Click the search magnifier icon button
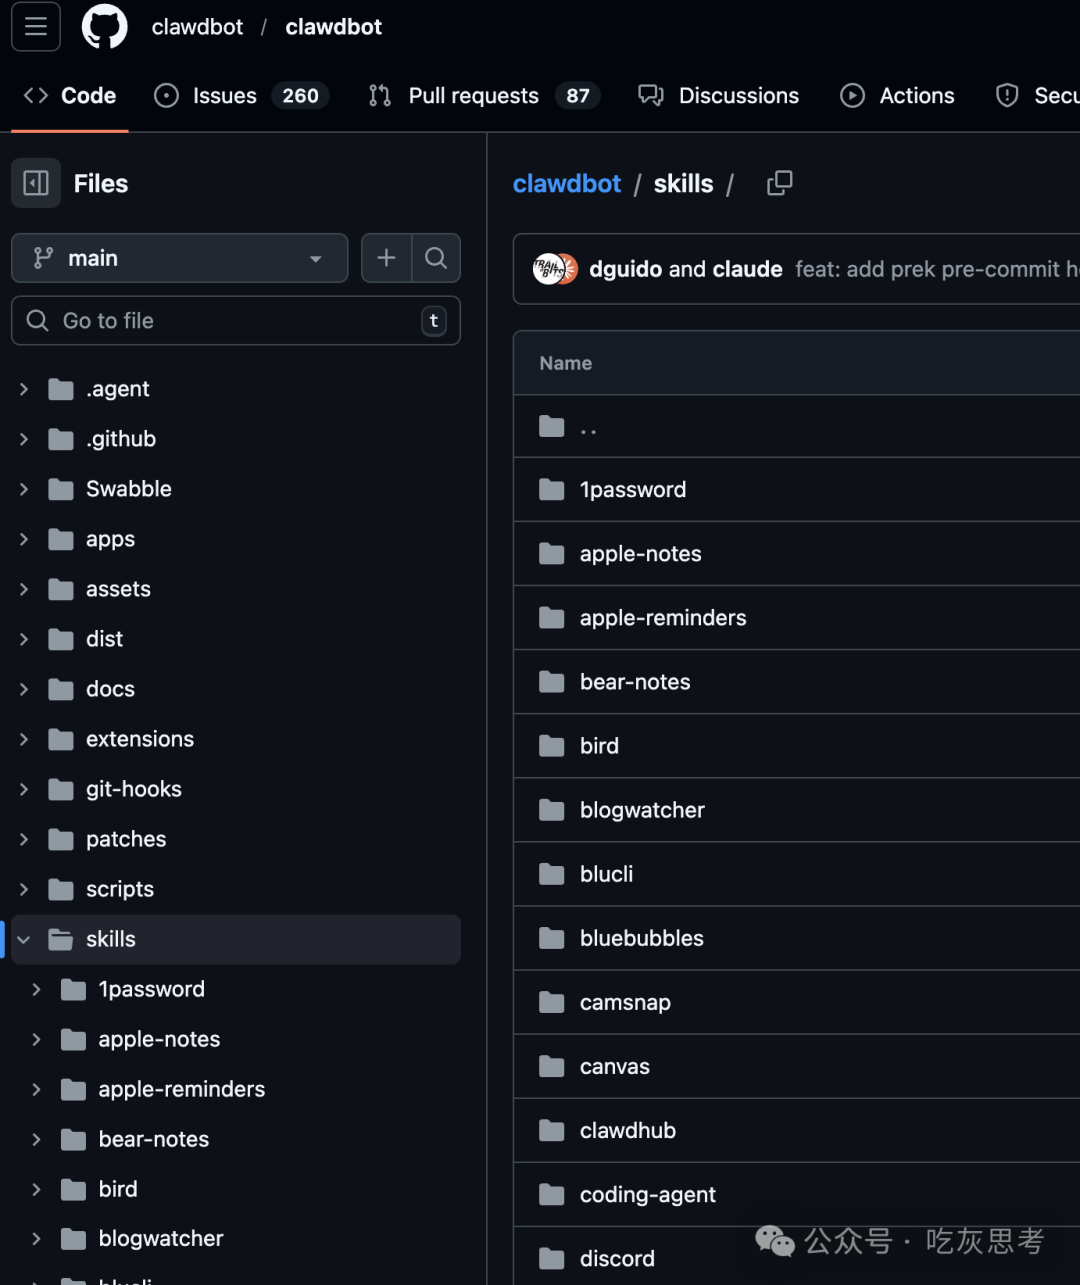 coord(436,258)
